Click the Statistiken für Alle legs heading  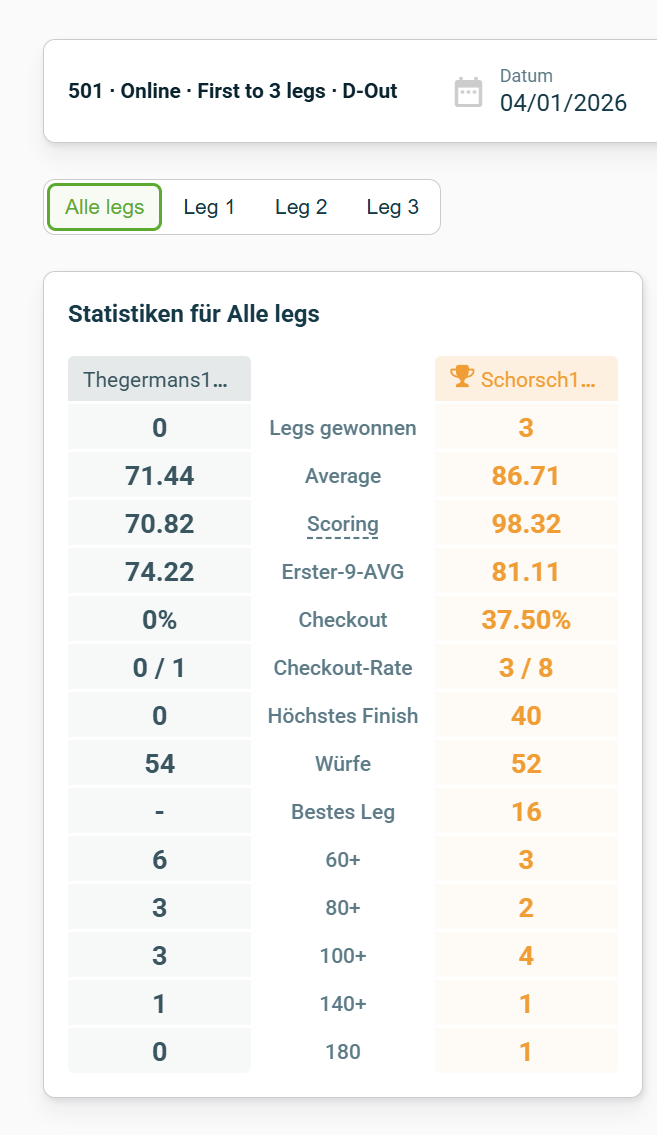(194, 313)
